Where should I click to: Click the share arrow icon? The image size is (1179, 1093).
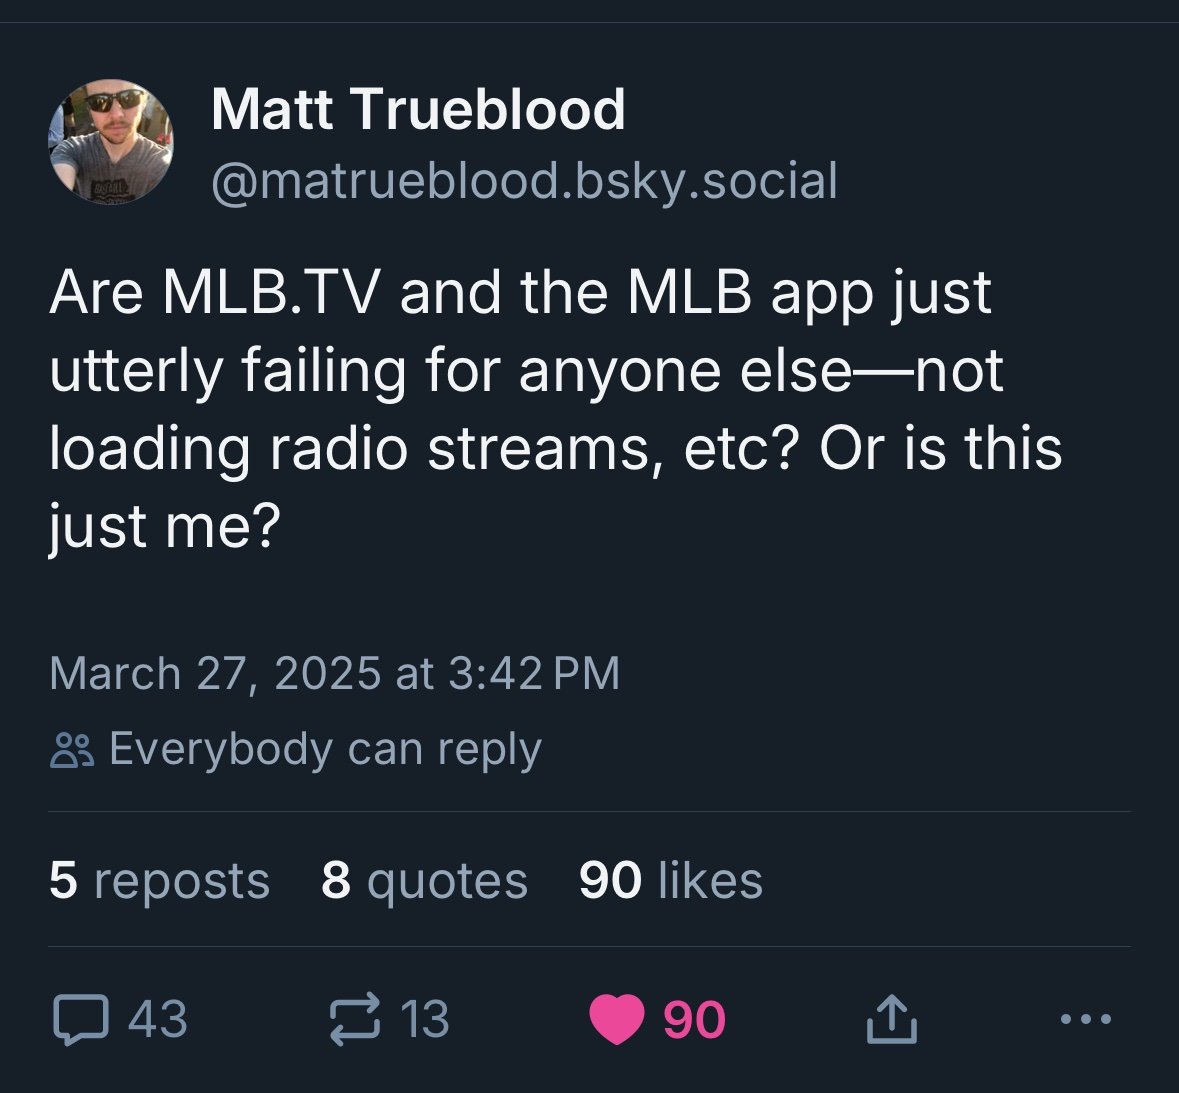tap(890, 1020)
